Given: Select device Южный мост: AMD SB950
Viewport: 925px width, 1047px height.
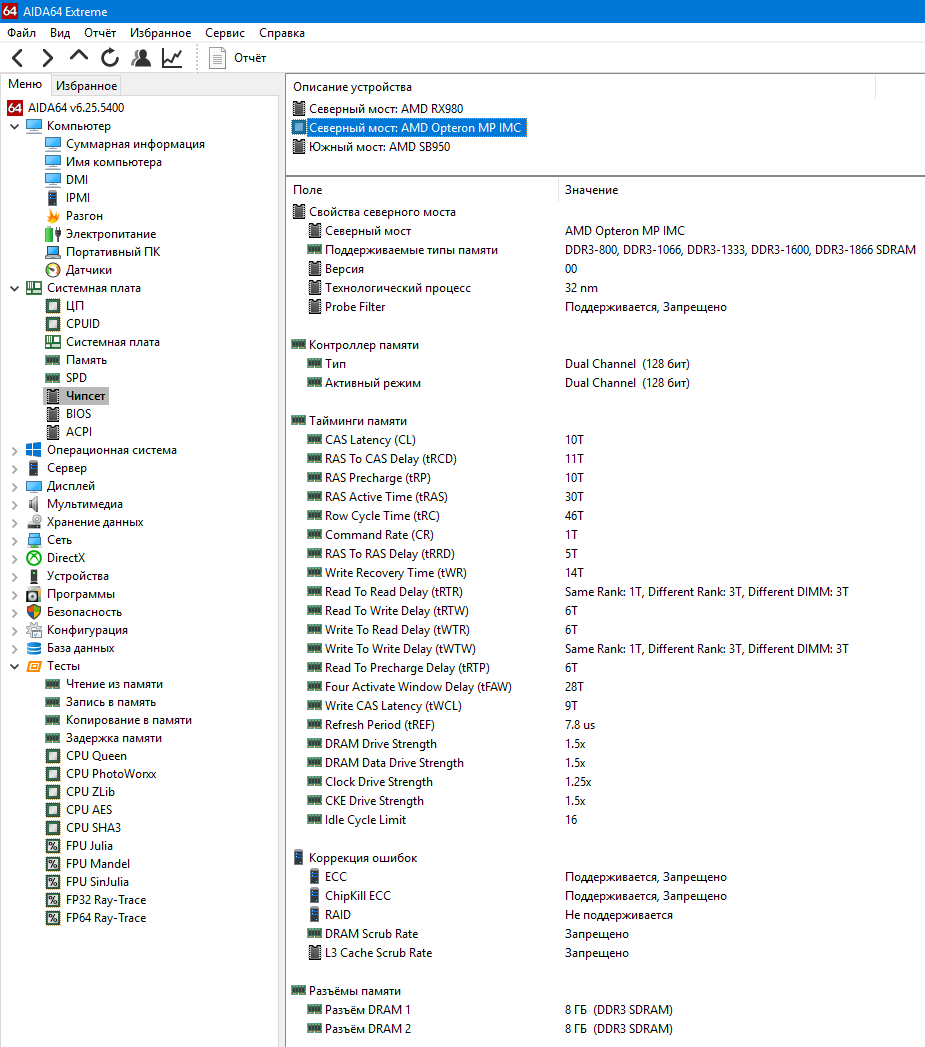Looking at the screenshot, I should [379, 147].
